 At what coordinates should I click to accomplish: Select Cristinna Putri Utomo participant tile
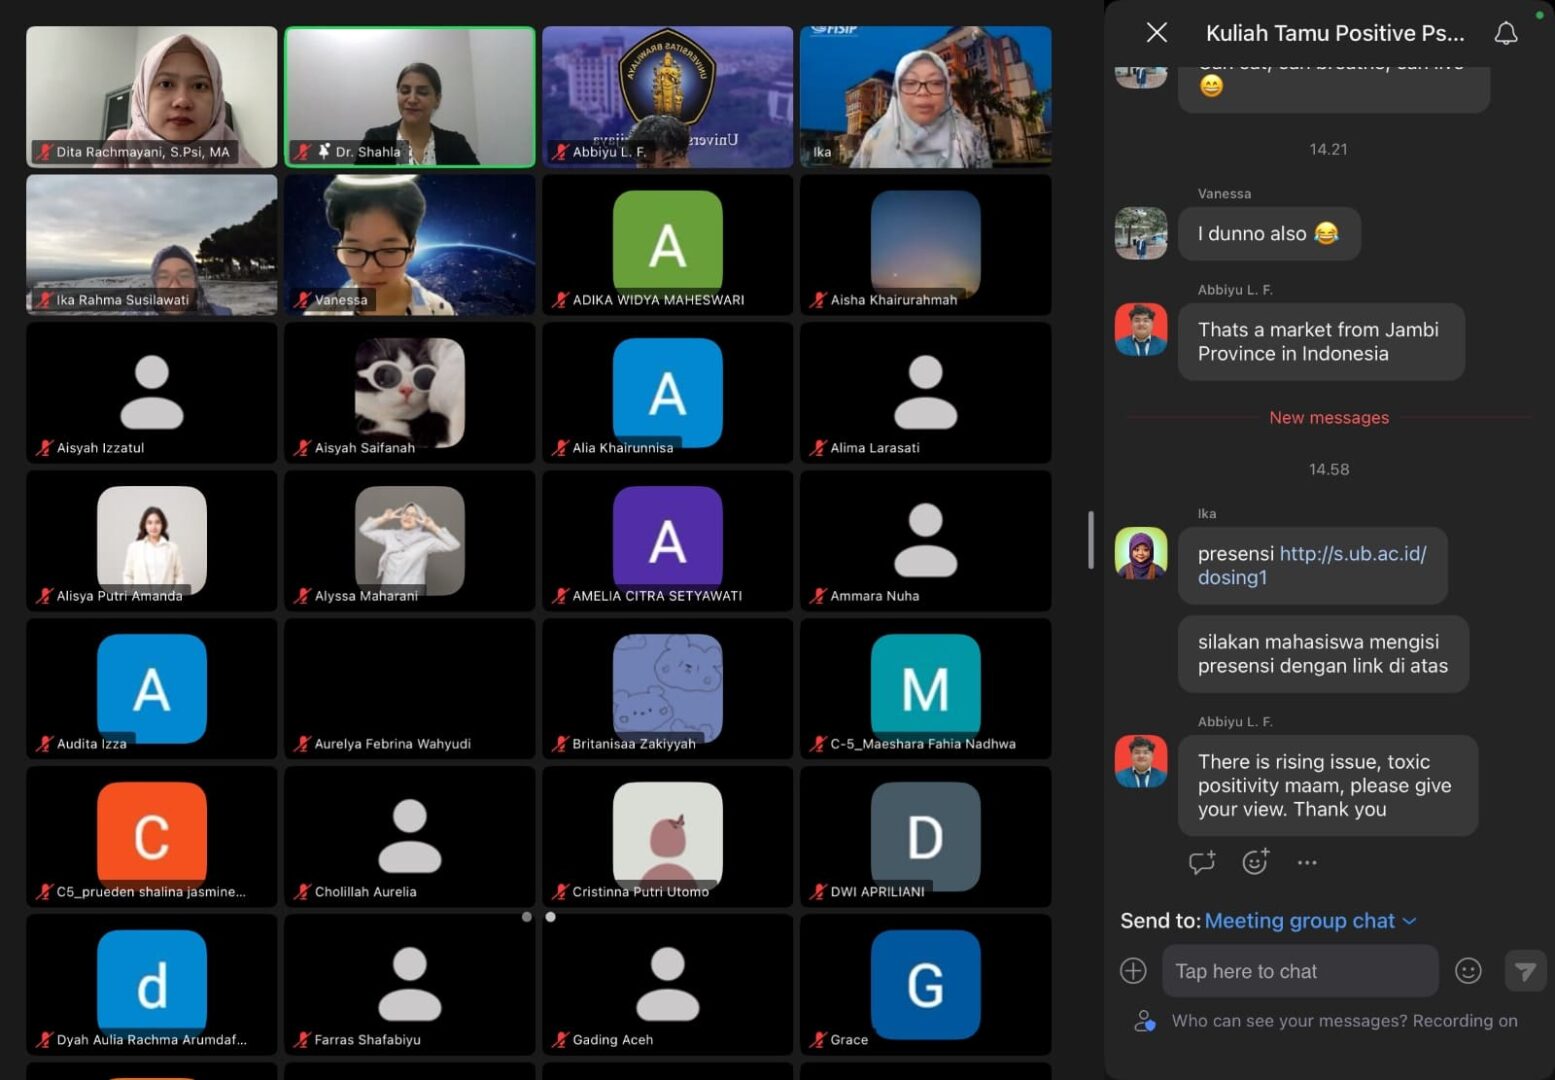(668, 837)
